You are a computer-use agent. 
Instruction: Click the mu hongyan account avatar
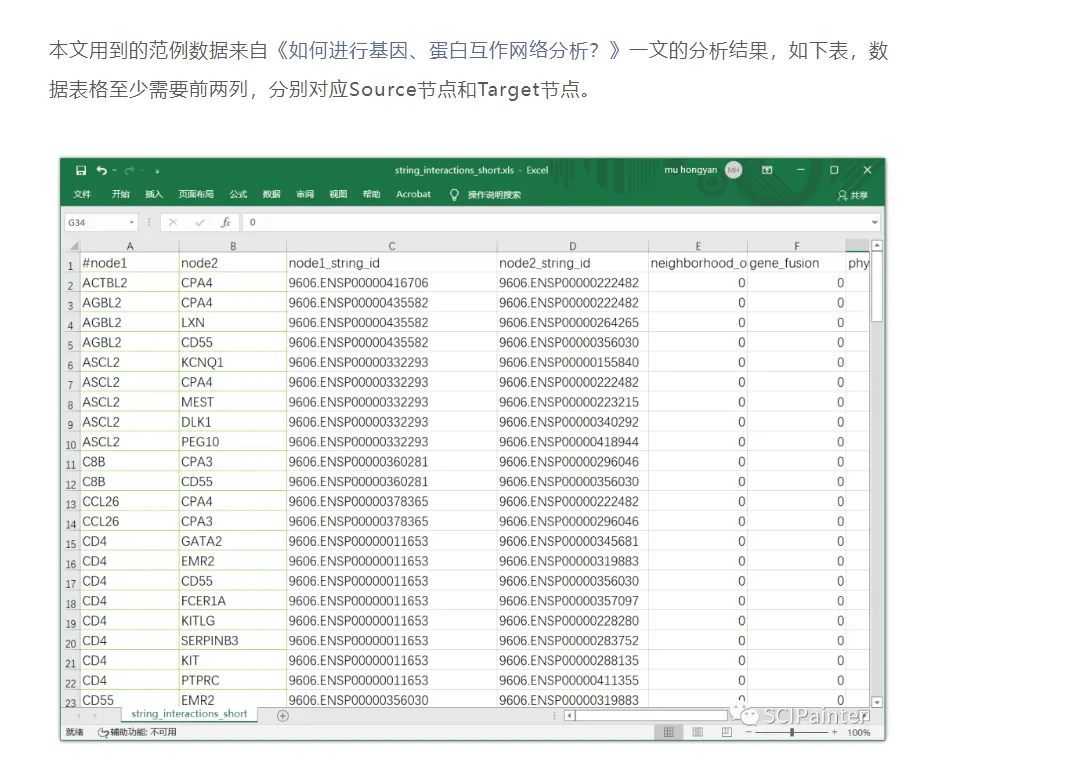pyautogui.click(x=734, y=170)
